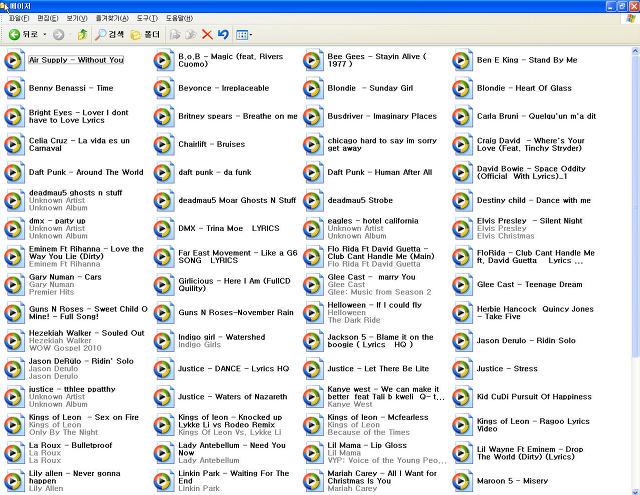The image size is (640, 495).
Task: Select file name Justice - DANCE - Lyrics HQ
Action: 233,369
